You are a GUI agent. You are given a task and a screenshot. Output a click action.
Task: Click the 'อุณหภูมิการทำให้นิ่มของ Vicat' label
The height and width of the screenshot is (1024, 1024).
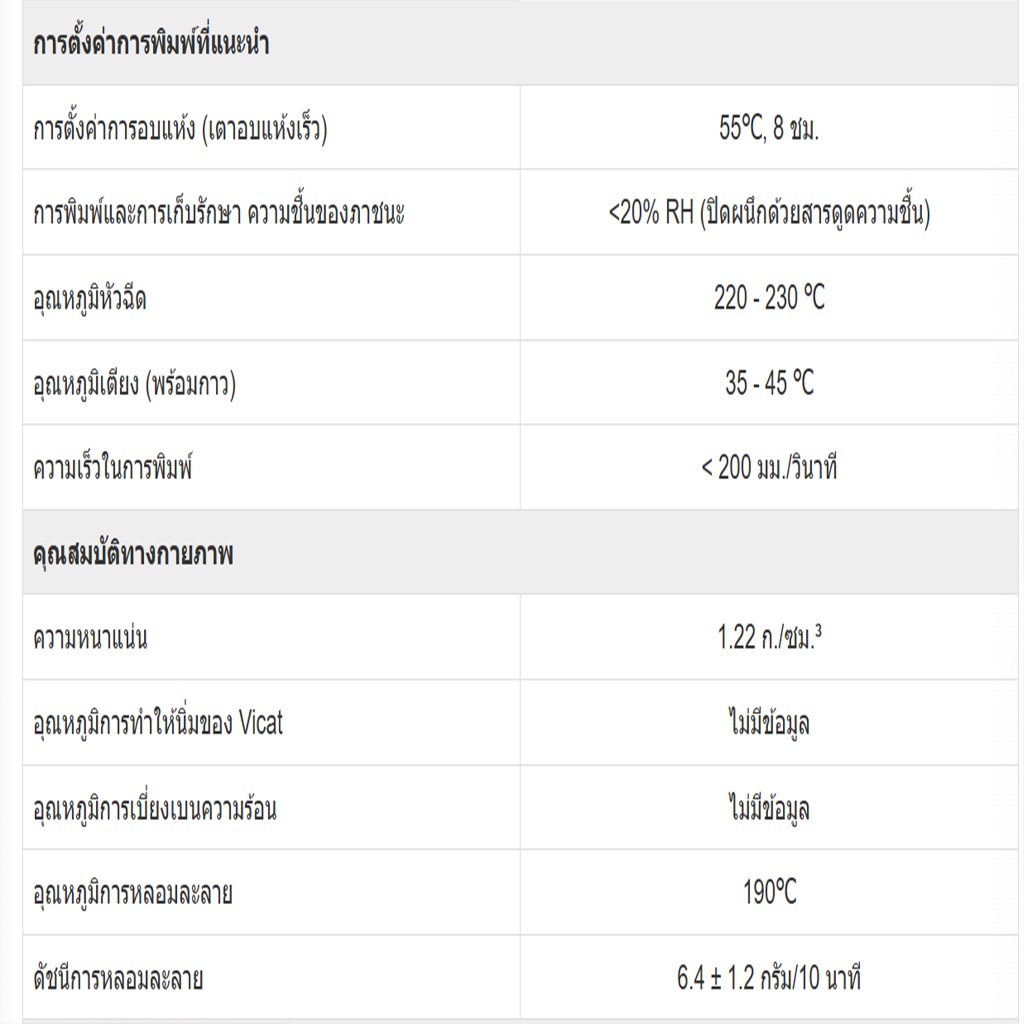pos(158,723)
